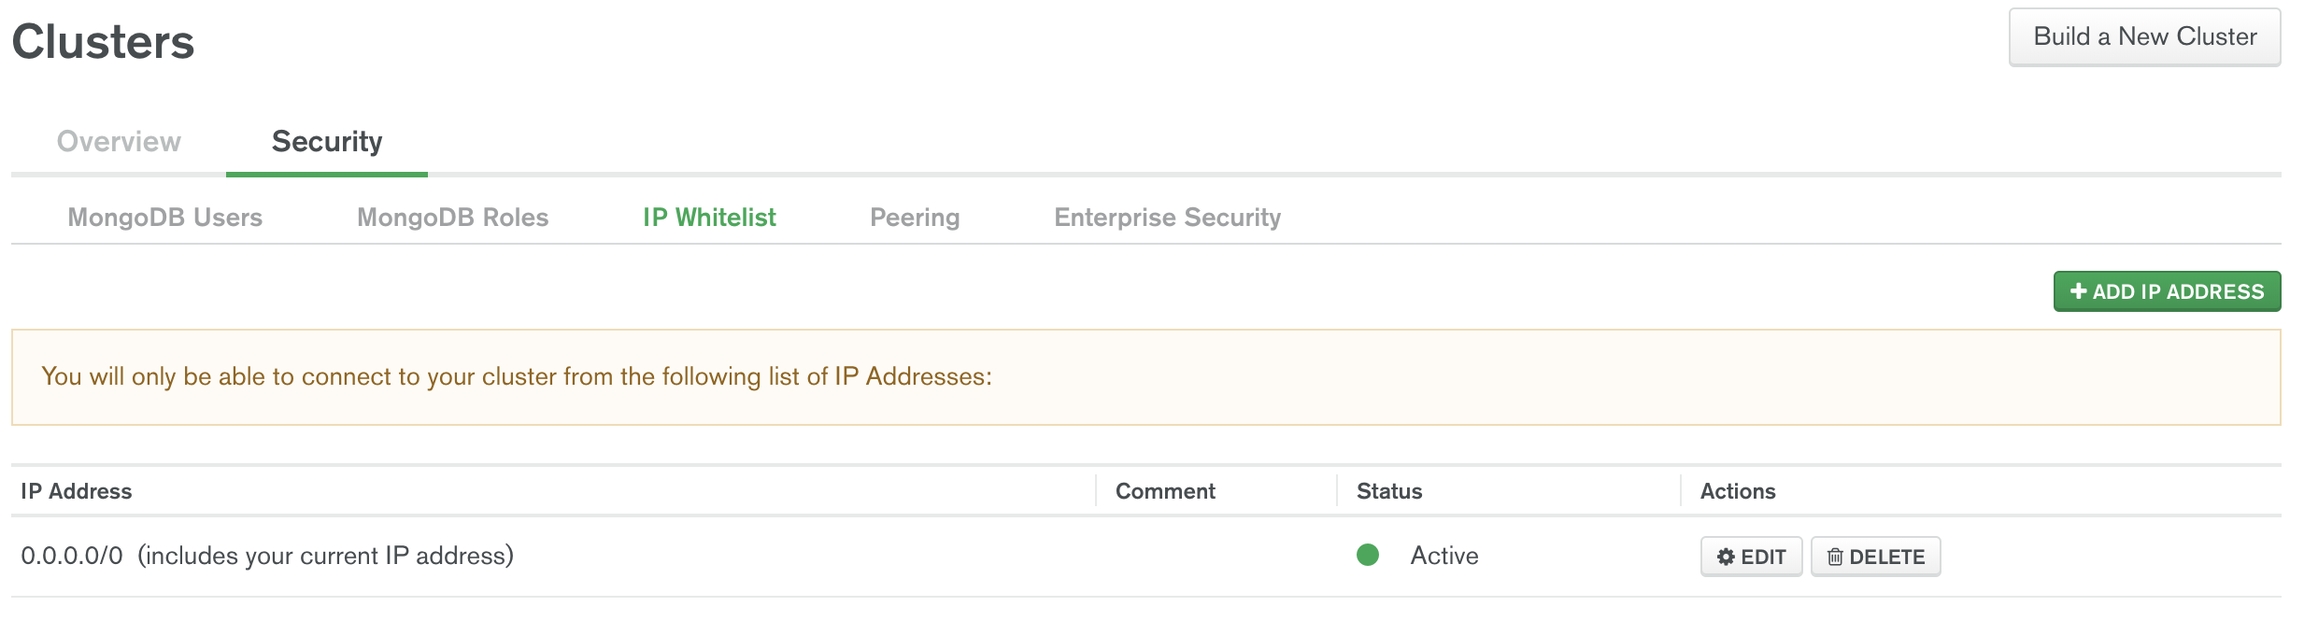Open the Peering sub-tab
Viewport: 2304px width, 635px height.
914,217
